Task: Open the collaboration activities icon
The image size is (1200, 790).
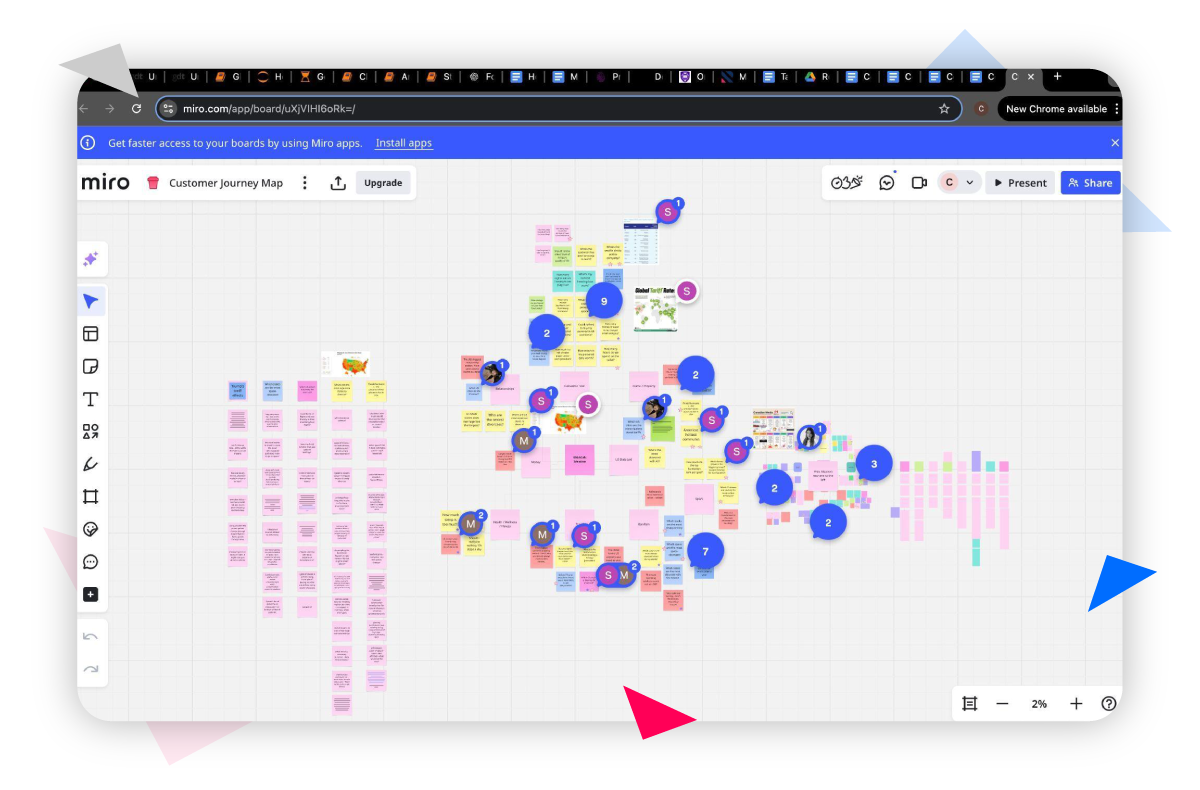Action: pyautogui.click(x=847, y=183)
